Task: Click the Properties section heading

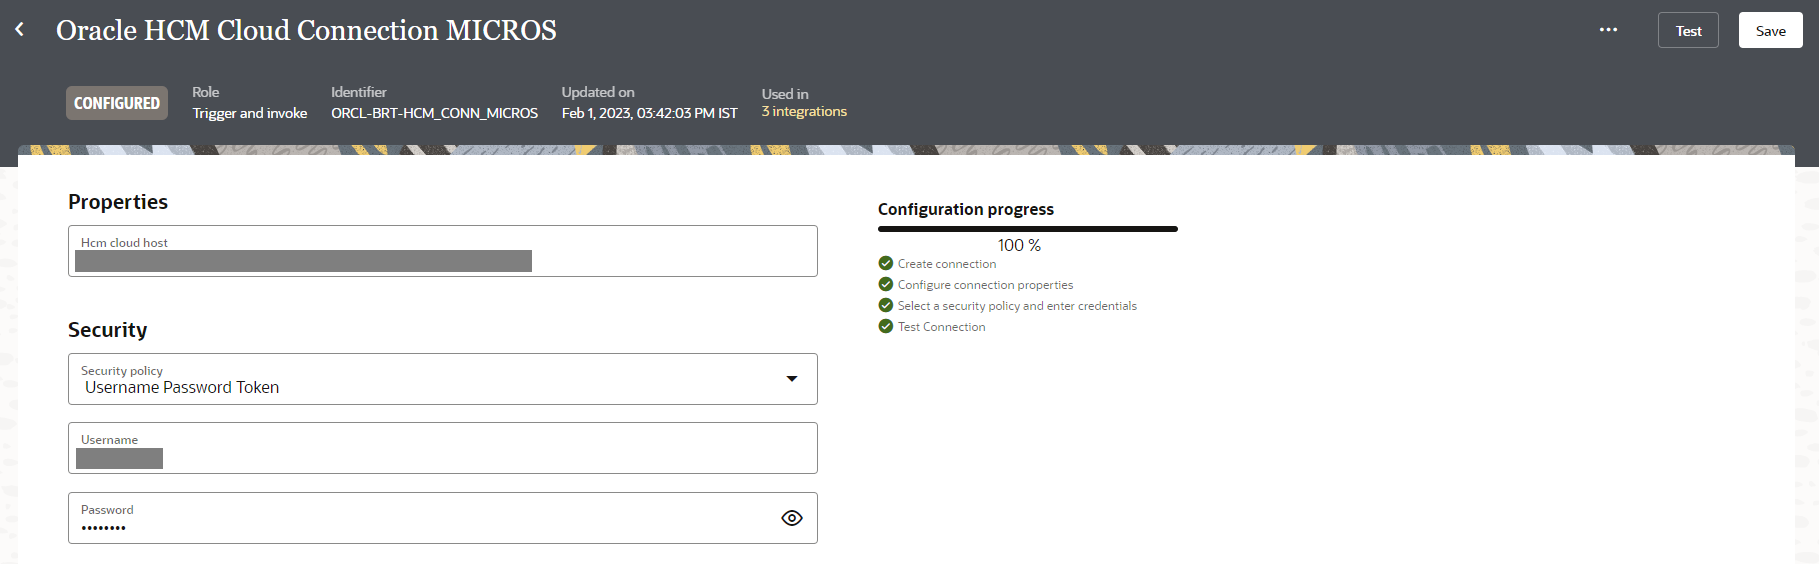Action: pyautogui.click(x=118, y=202)
